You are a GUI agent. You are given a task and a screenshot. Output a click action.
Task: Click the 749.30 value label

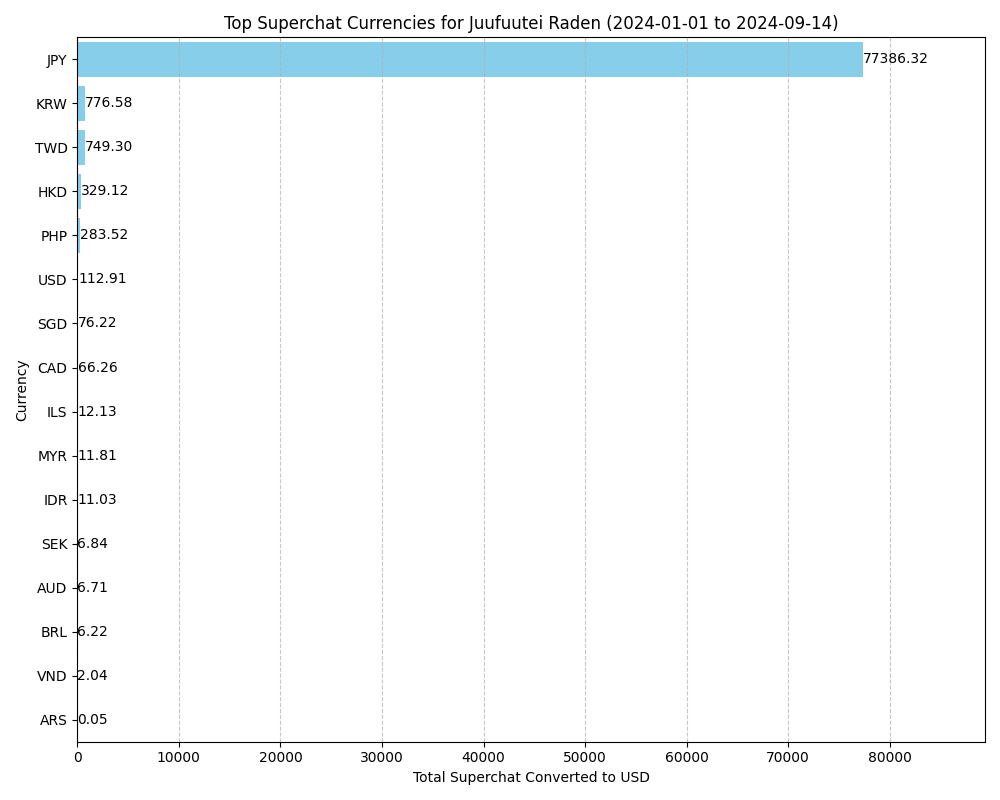tap(108, 147)
